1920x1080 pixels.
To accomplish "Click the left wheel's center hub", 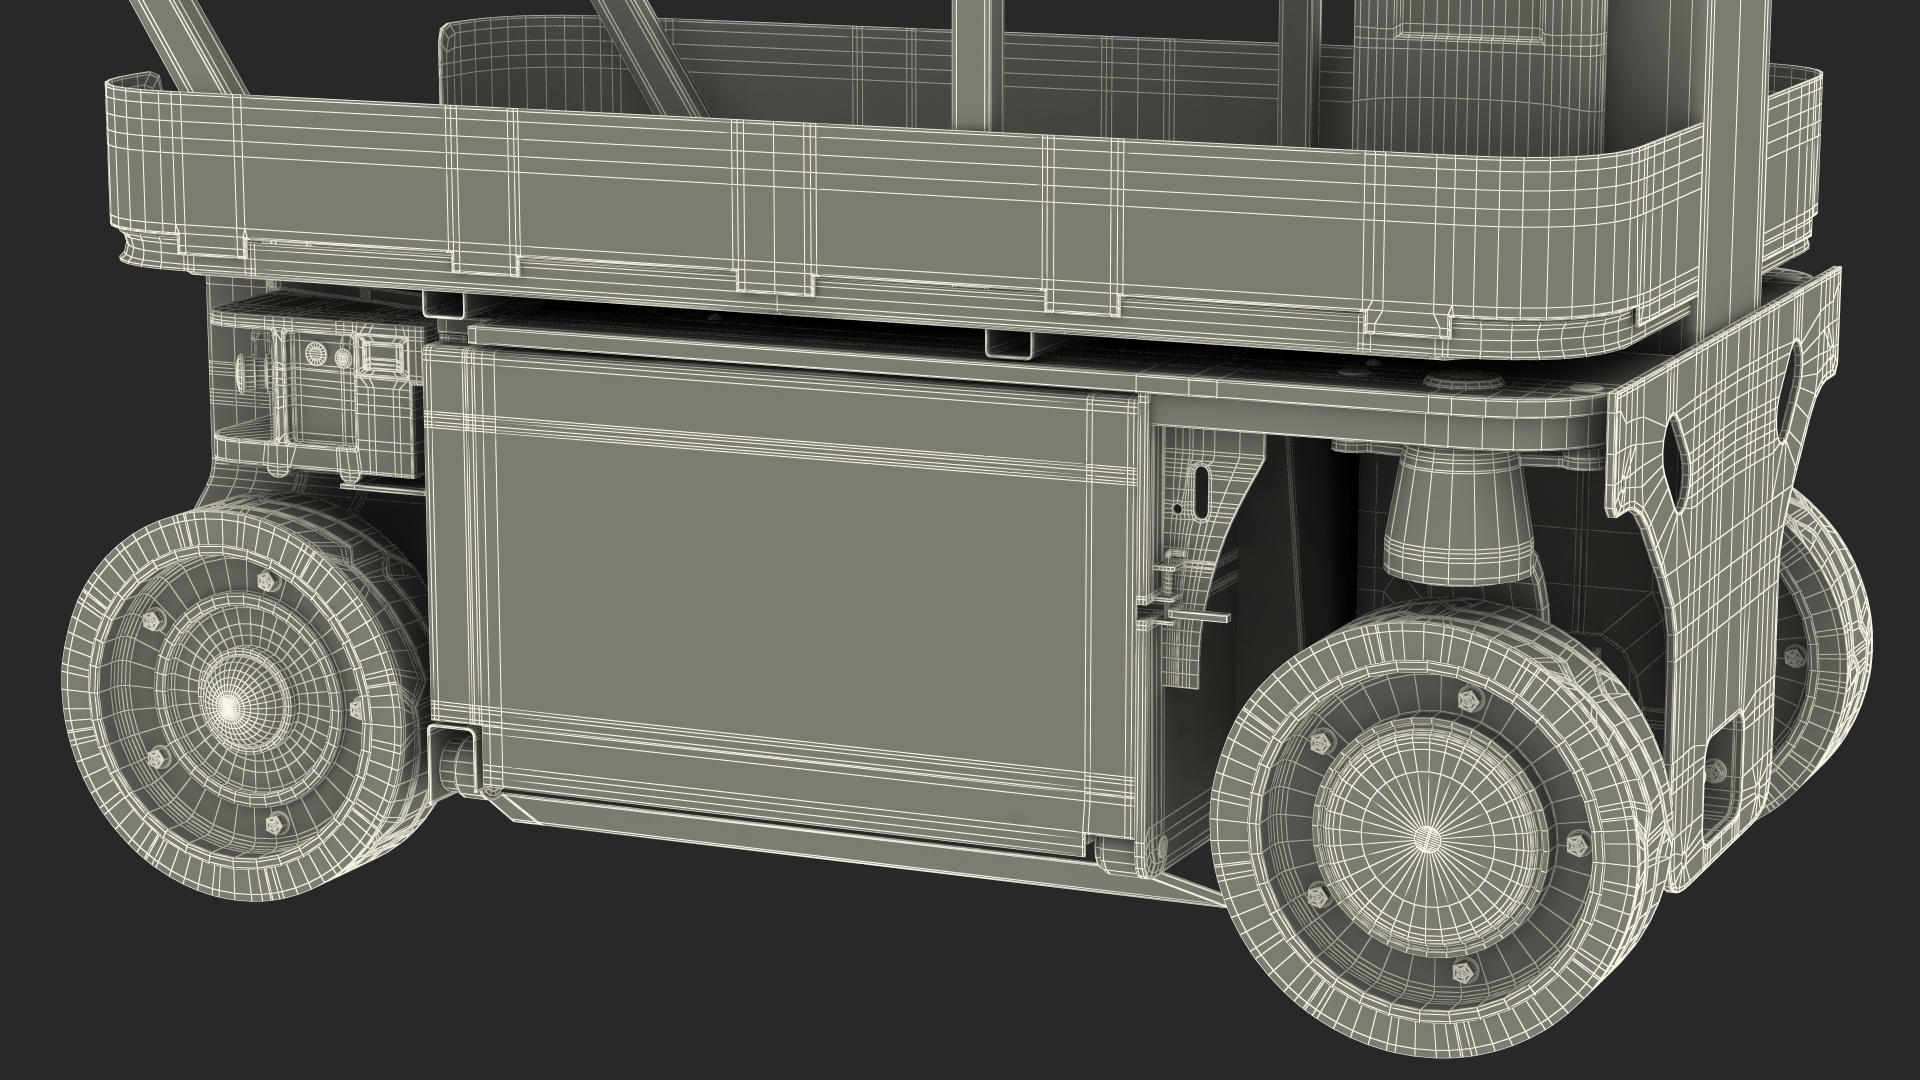I will point(231,707).
